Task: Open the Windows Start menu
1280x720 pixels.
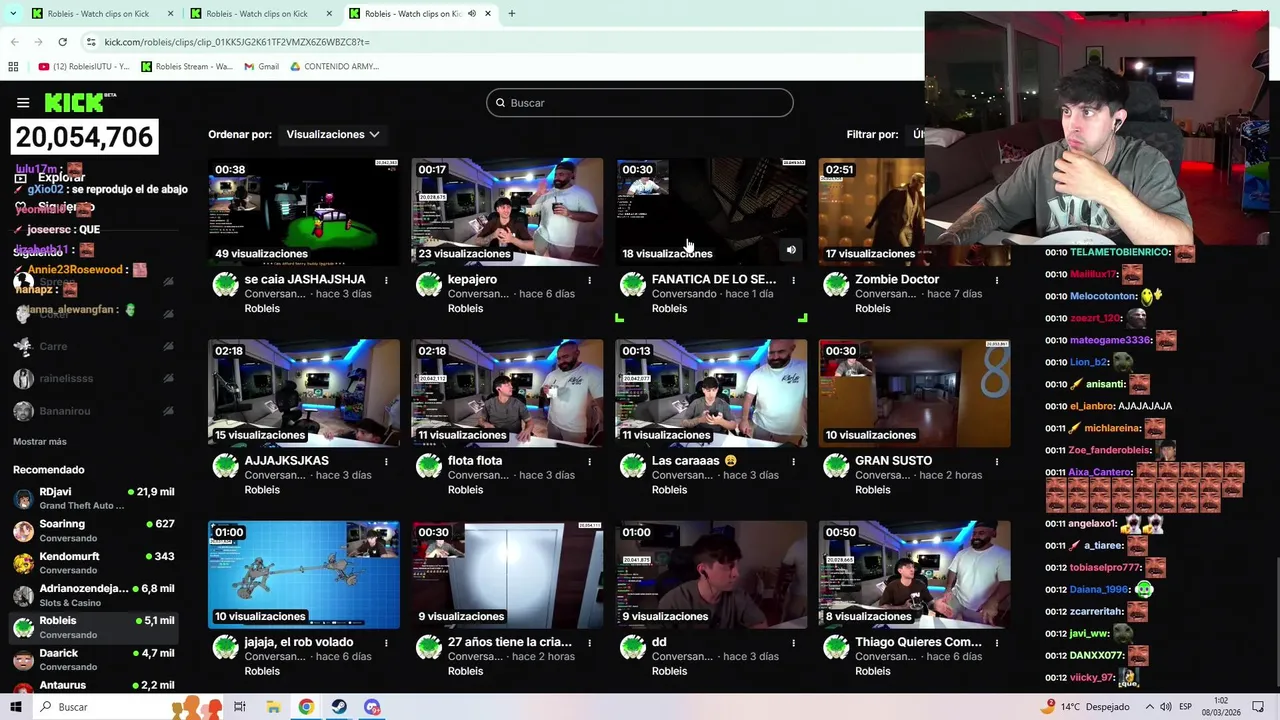Action: coord(15,707)
